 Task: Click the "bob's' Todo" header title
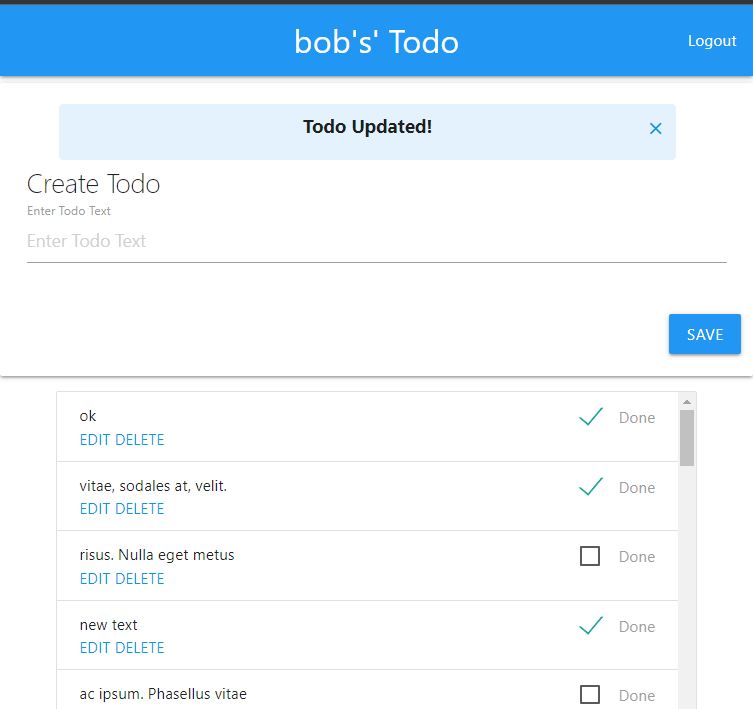[376, 42]
